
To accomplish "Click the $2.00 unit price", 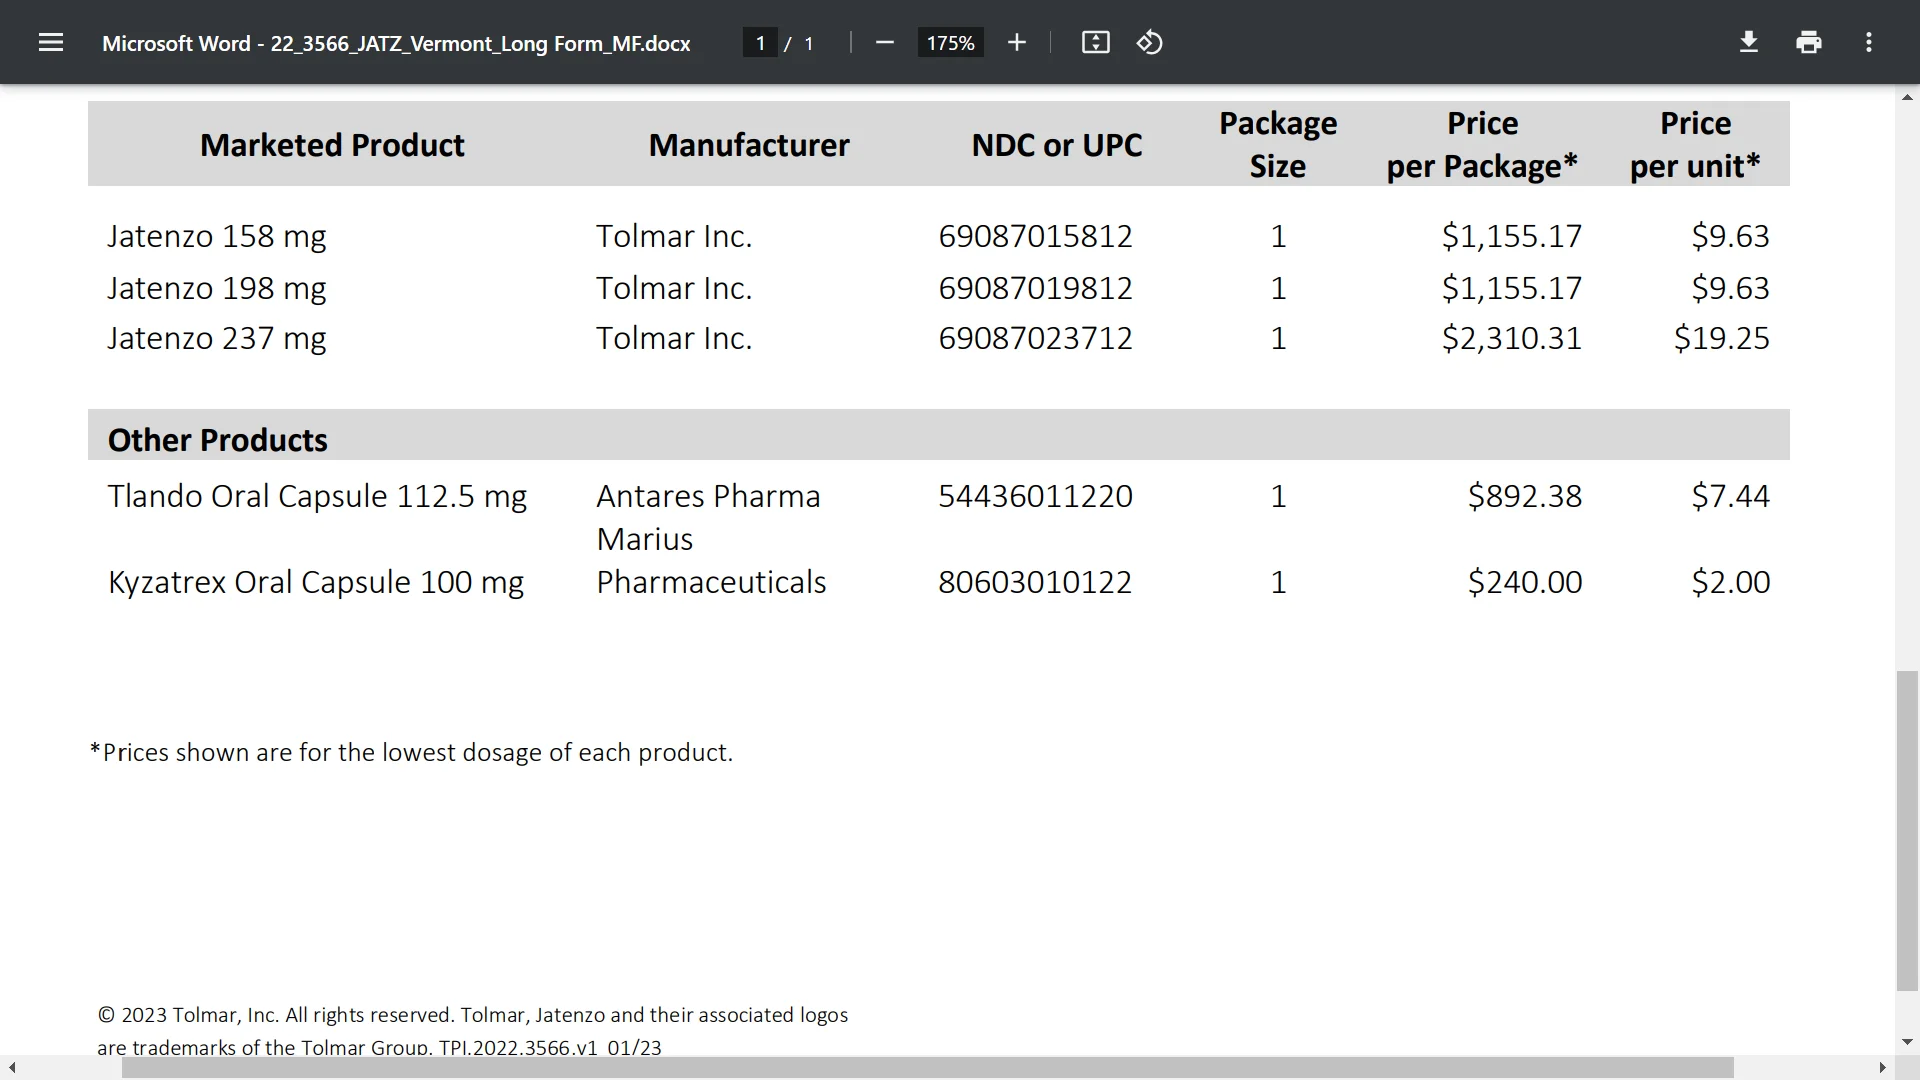I will [1731, 582].
